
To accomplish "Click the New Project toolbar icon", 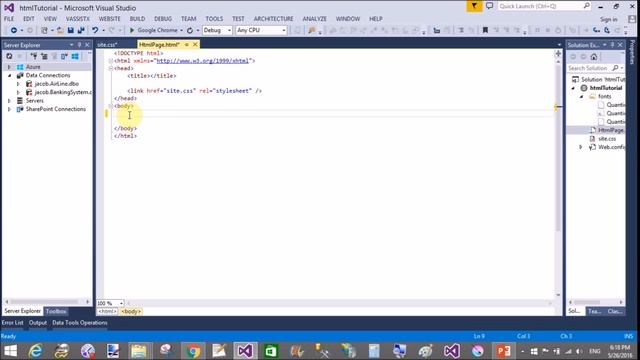I will point(44,30).
